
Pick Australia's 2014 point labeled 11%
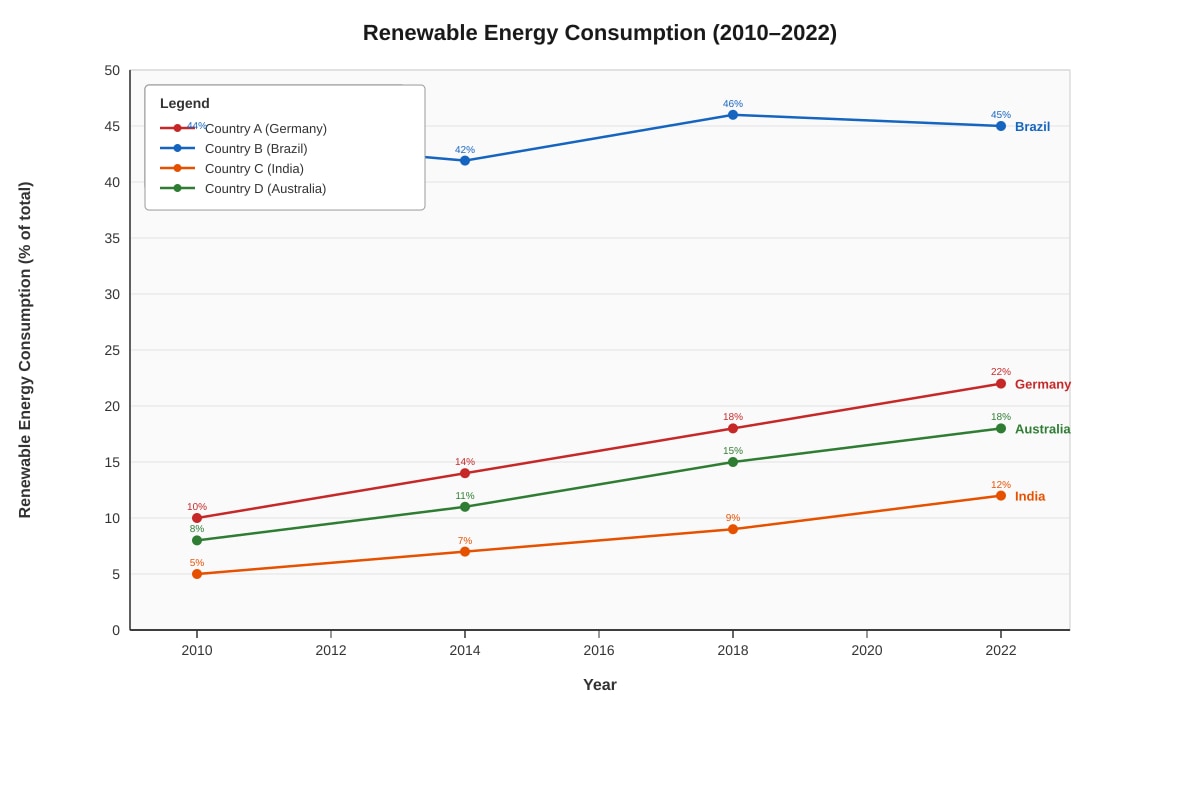pyautogui.click(x=465, y=507)
